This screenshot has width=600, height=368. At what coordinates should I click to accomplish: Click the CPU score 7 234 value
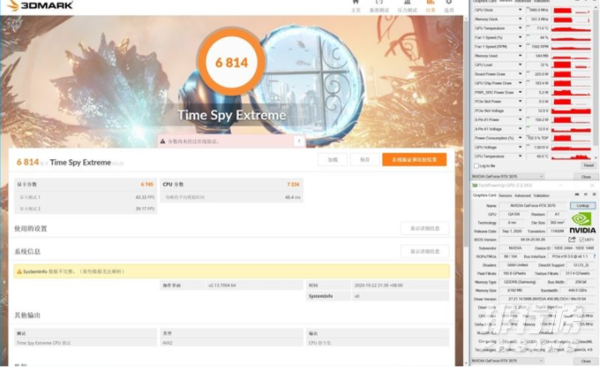[293, 184]
